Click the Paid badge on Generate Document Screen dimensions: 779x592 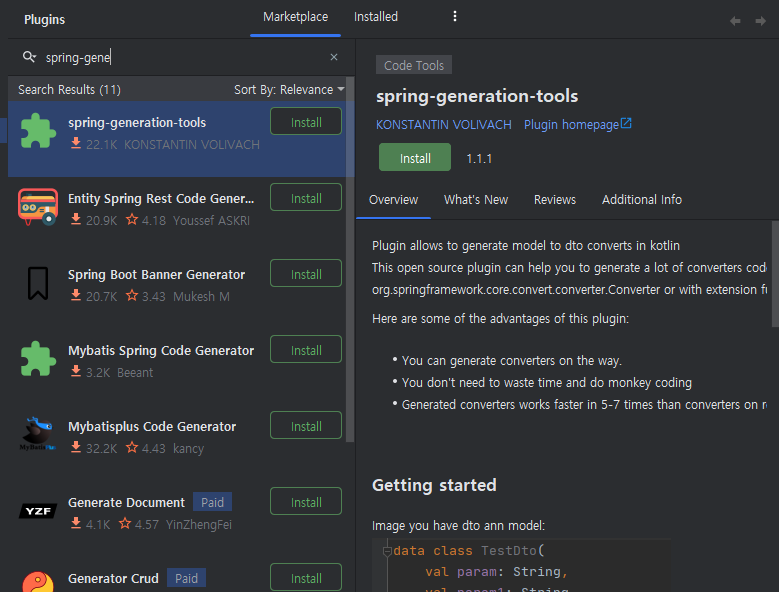pos(212,502)
